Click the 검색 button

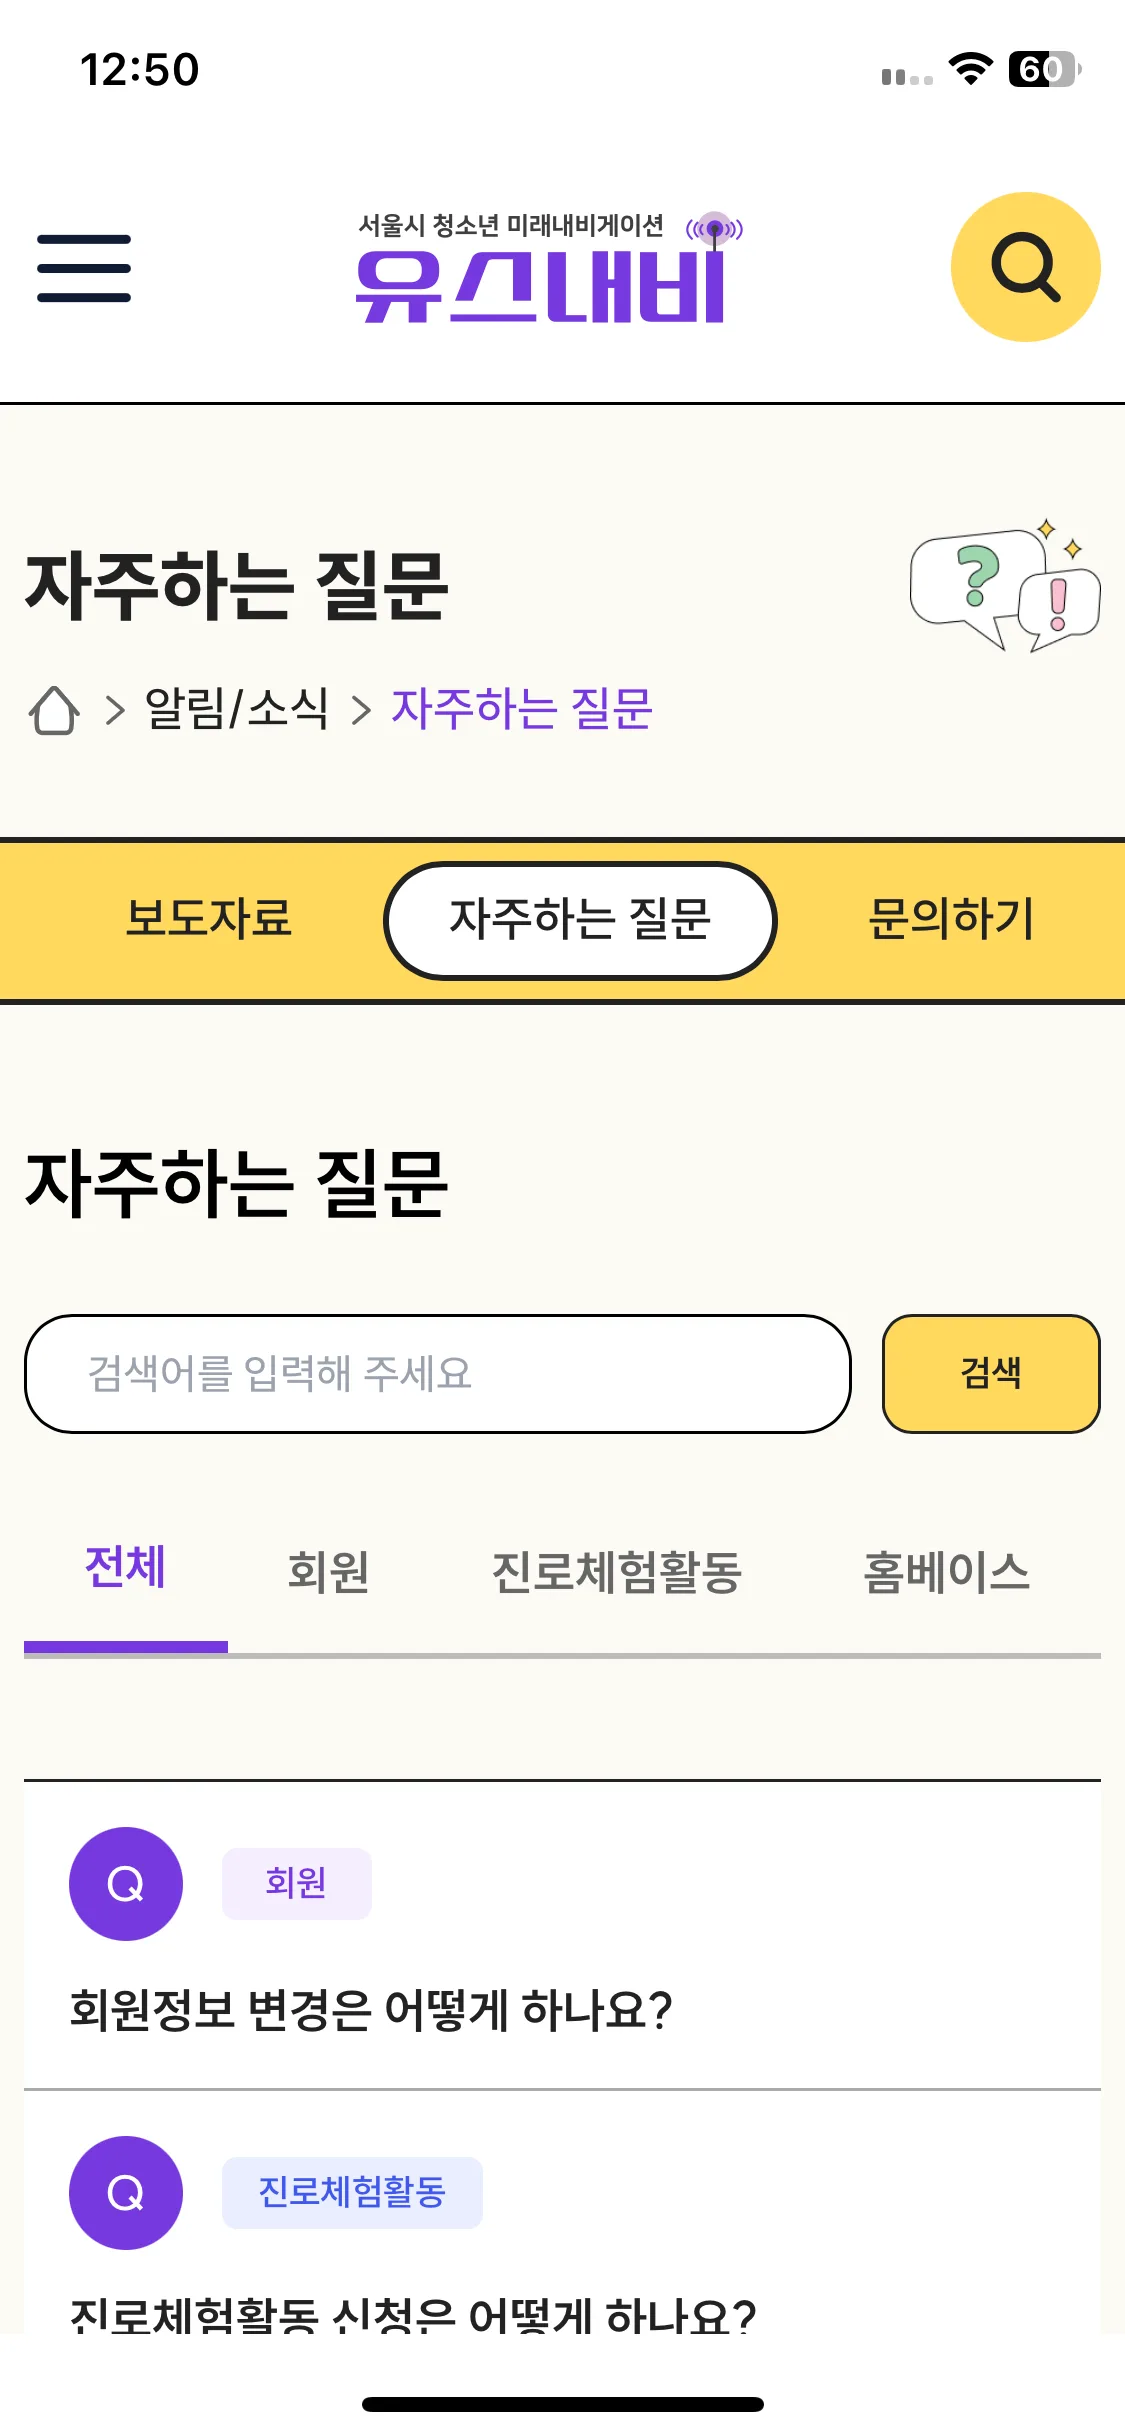pyautogui.click(x=991, y=1373)
